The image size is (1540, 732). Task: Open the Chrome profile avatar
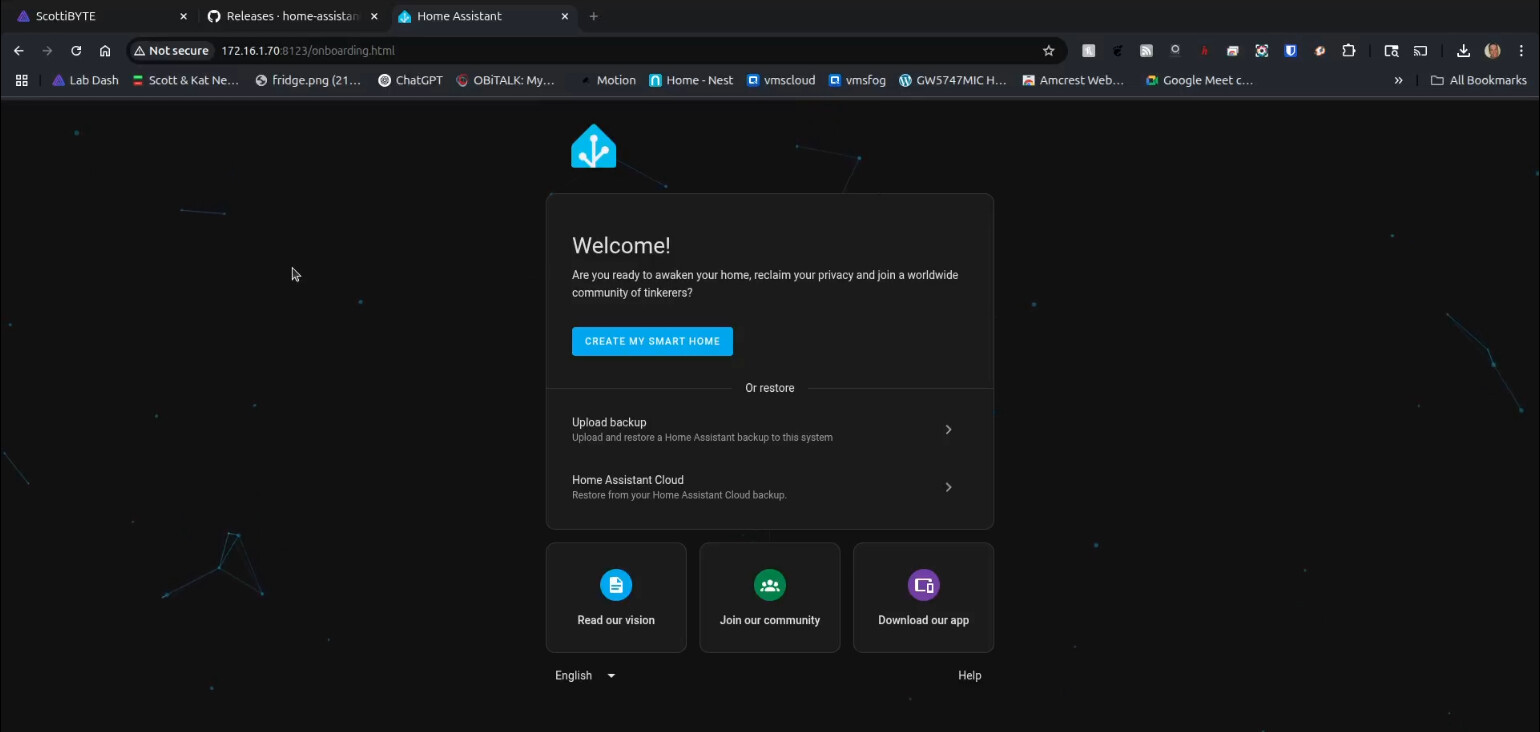pos(1492,51)
